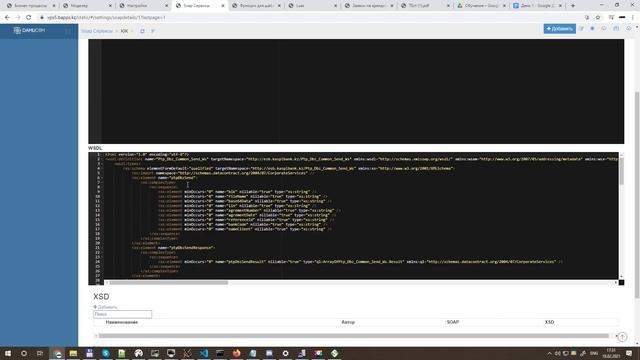640x360 pixels.
Task: Click the Автор column header
Action: coord(348,322)
